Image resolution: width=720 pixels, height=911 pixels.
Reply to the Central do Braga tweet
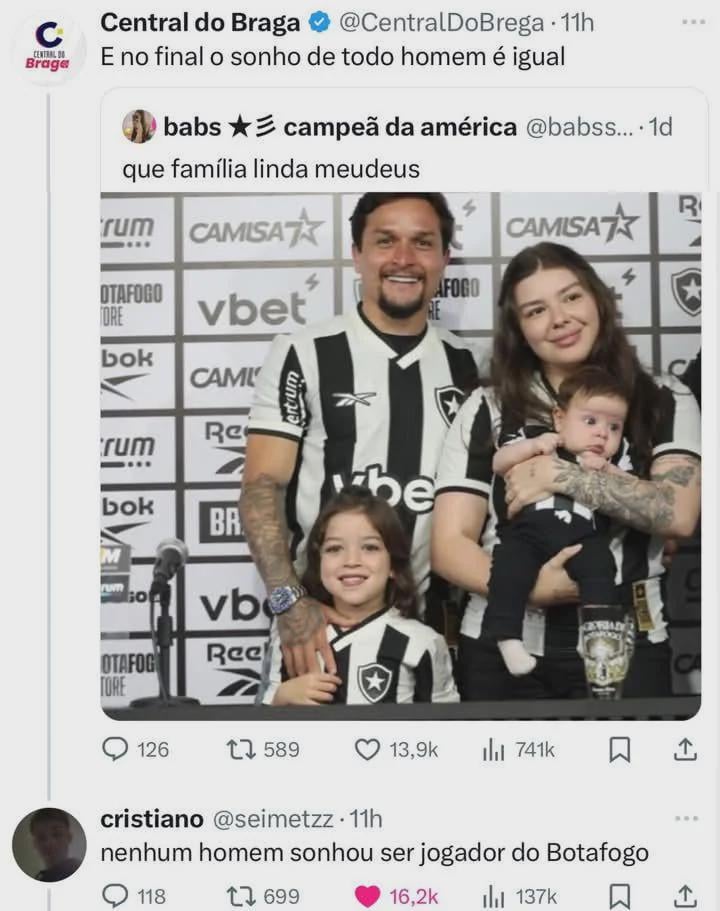pyautogui.click(x=116, y=749)
